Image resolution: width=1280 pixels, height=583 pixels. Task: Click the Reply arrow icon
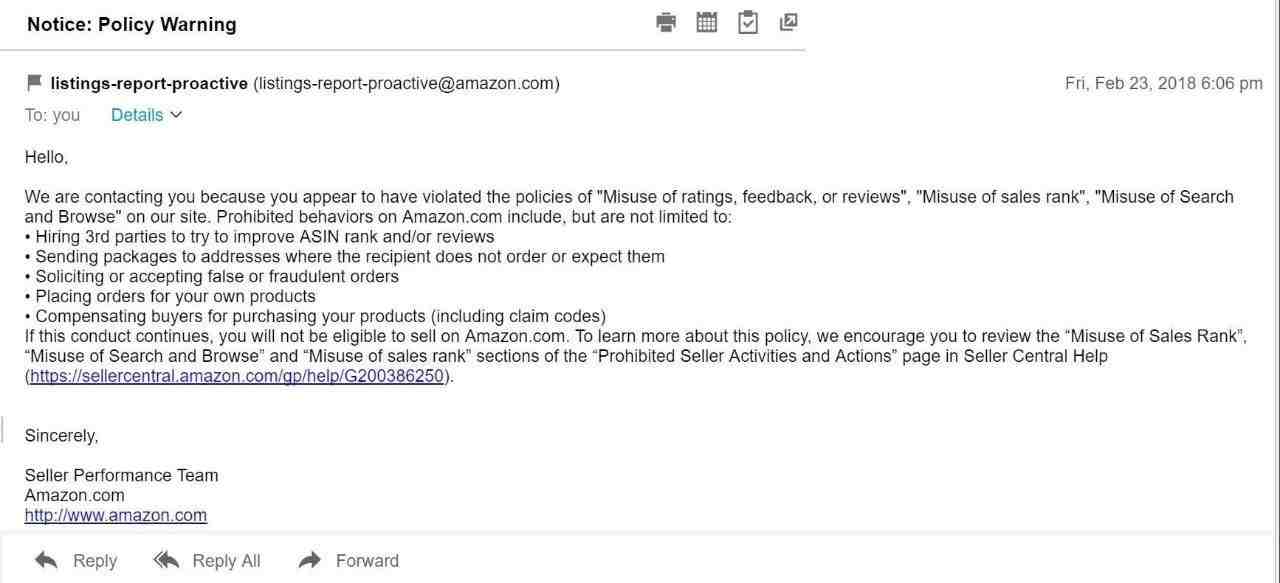[46, 560]
